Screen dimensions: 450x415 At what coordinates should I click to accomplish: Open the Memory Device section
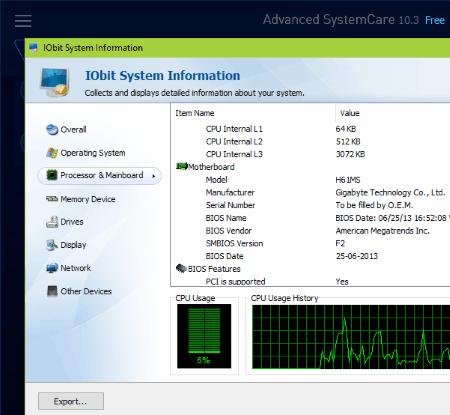pyautogui.click(x=88, y=199)
